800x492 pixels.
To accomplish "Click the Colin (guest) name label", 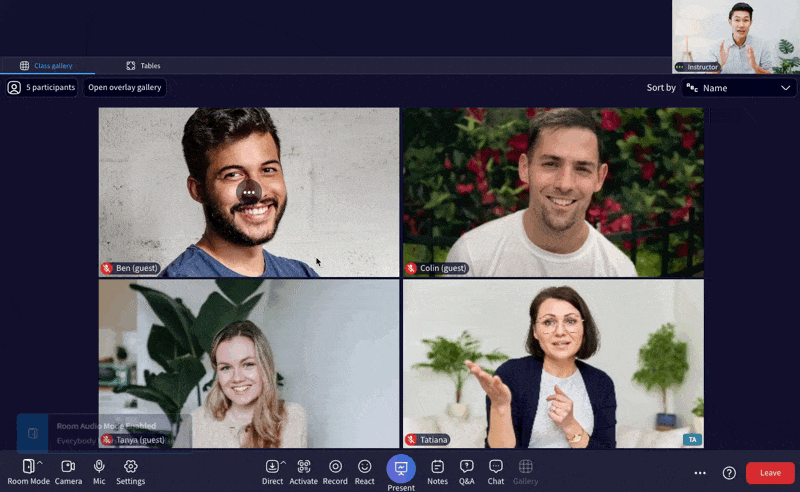I will click(443, 268).
